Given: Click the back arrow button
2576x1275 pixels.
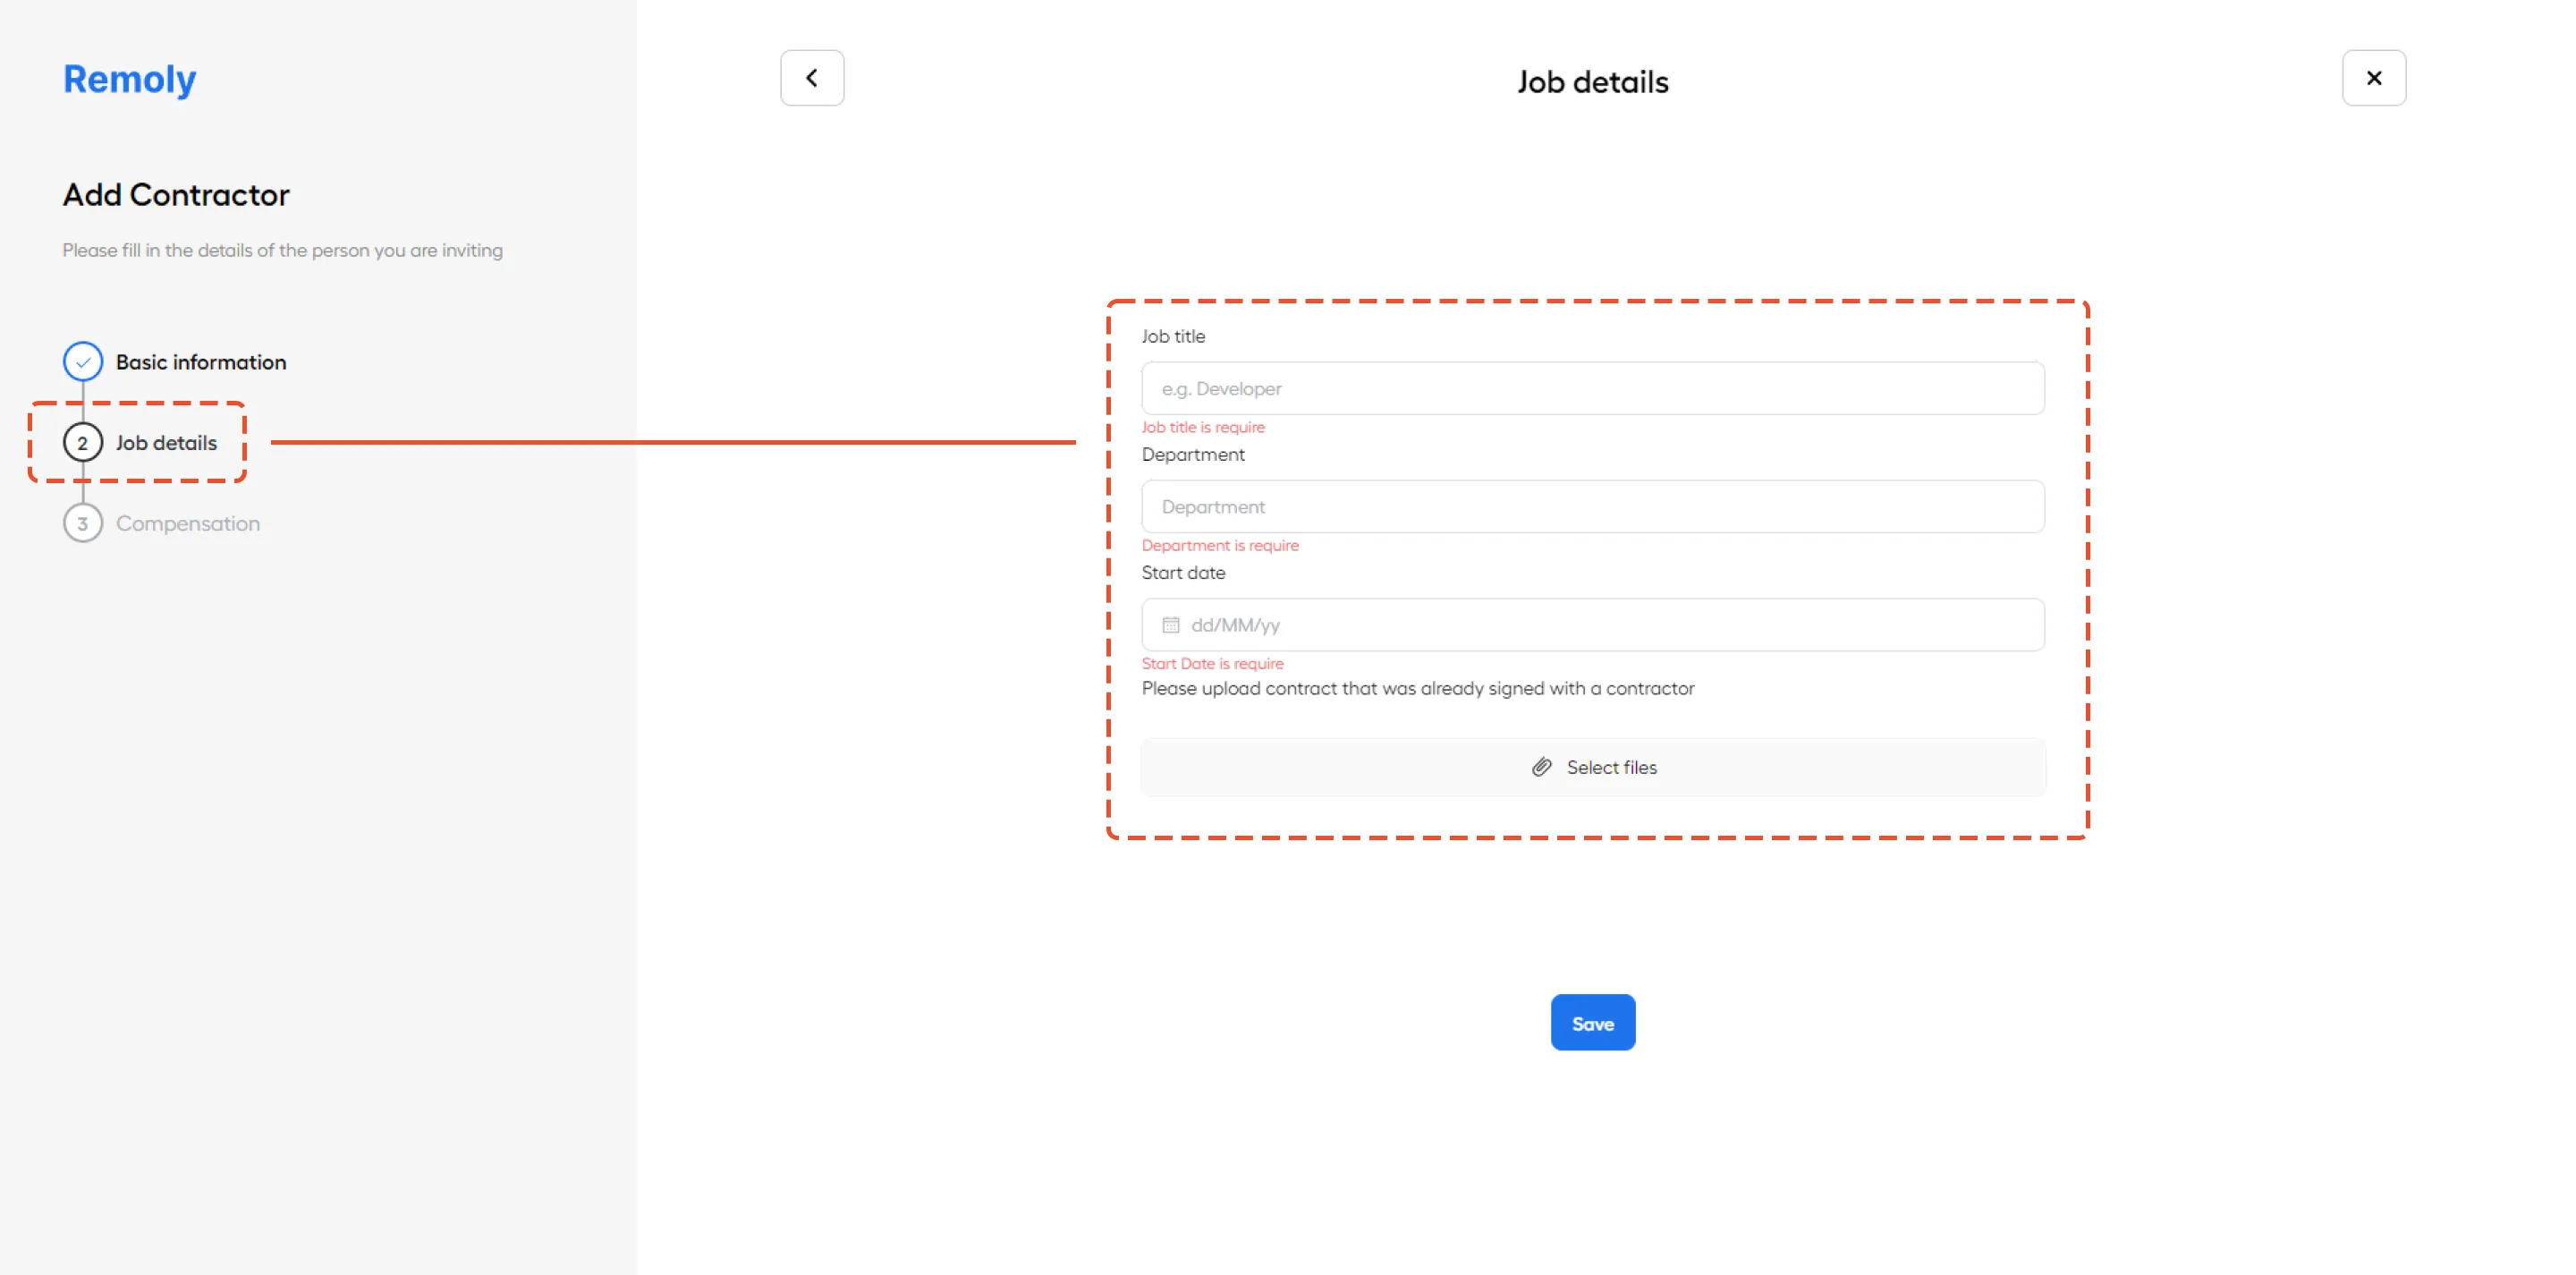Looking at the screenshot, I should click(812, 78).
